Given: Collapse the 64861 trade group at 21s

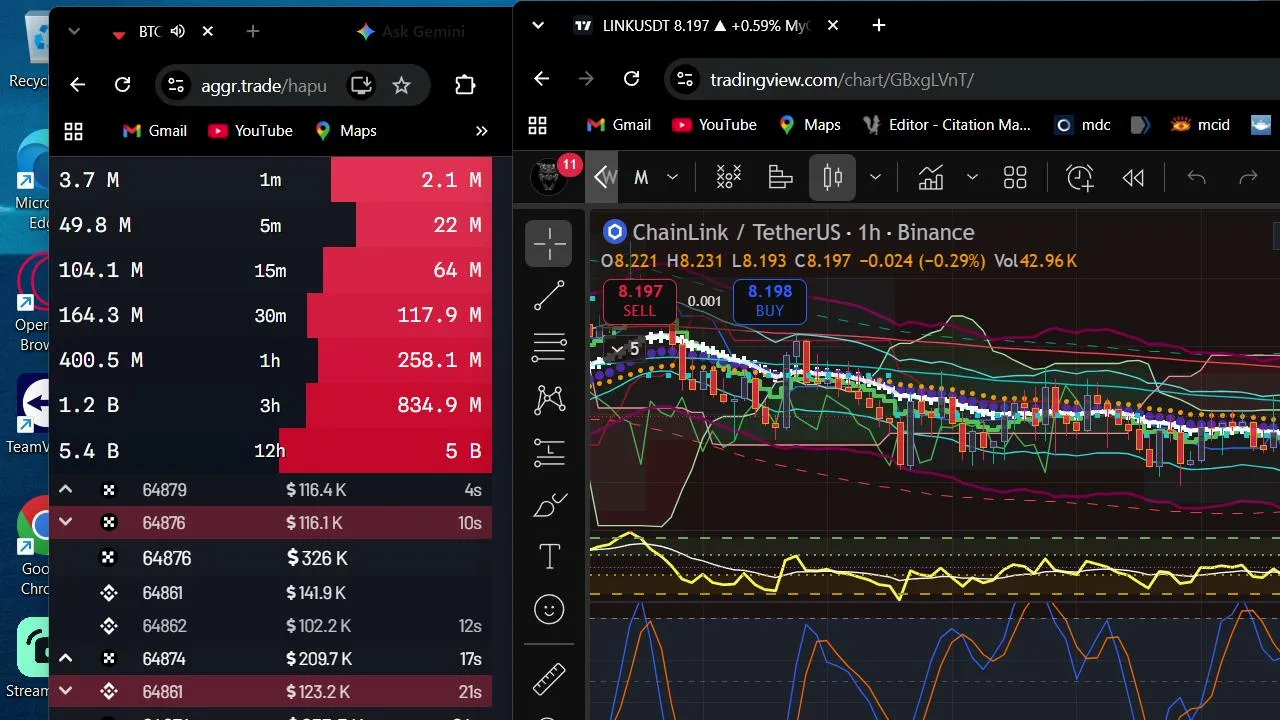Looking at the screenshot, I should [65, 692].
